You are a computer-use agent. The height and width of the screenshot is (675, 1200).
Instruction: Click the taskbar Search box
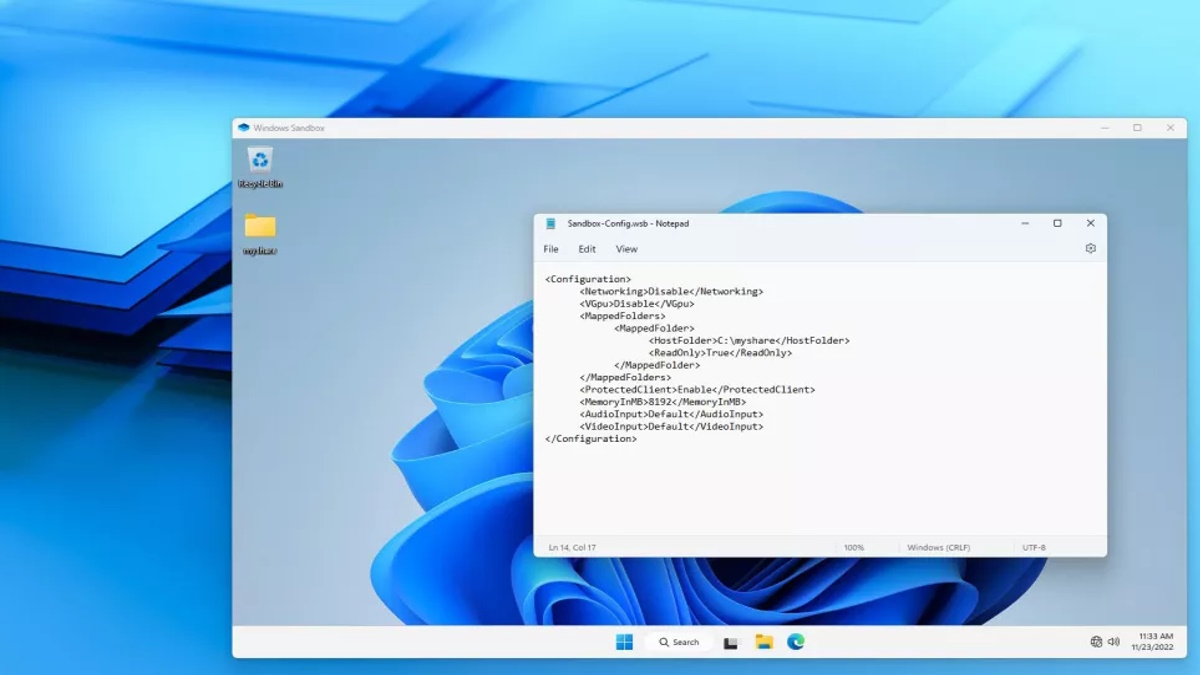(x=678, y=642)
